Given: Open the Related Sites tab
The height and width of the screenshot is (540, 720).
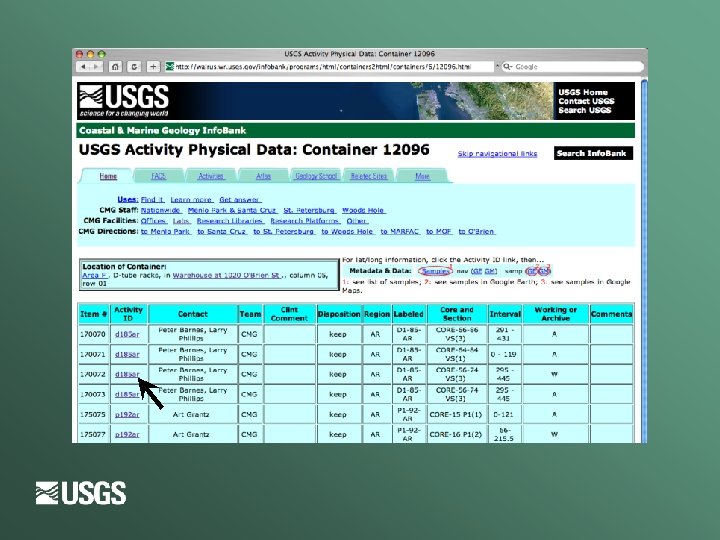Looking at the screenshot, I should coord(369,176).
